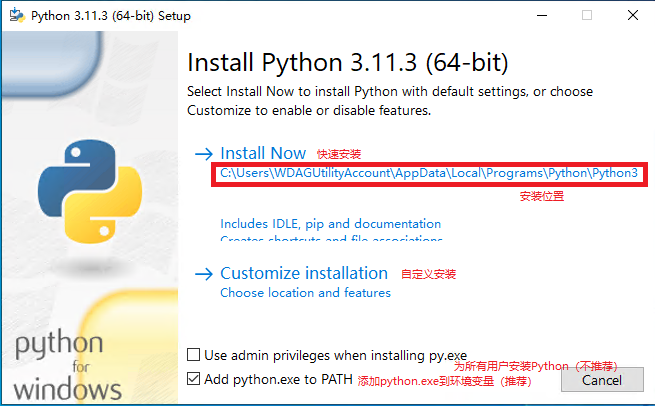The width and height of the screenshot is (655, 406).
Task: Cancel the Python setup
Action: [x=602, y=380]
